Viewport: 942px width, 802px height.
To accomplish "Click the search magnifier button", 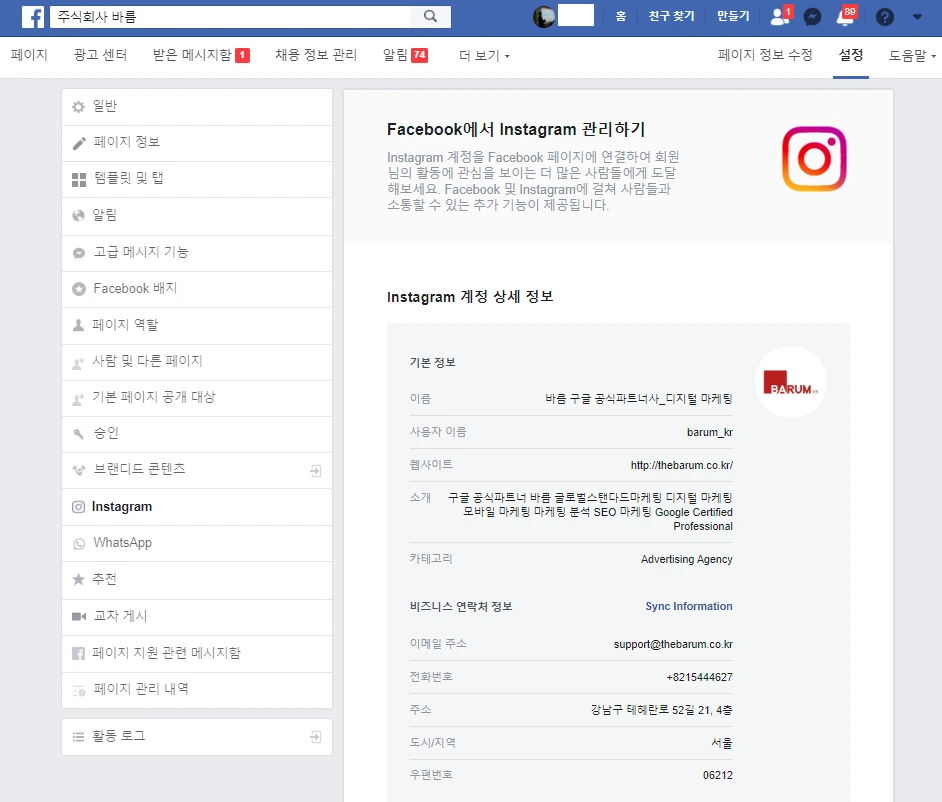I will click(430, 16).
